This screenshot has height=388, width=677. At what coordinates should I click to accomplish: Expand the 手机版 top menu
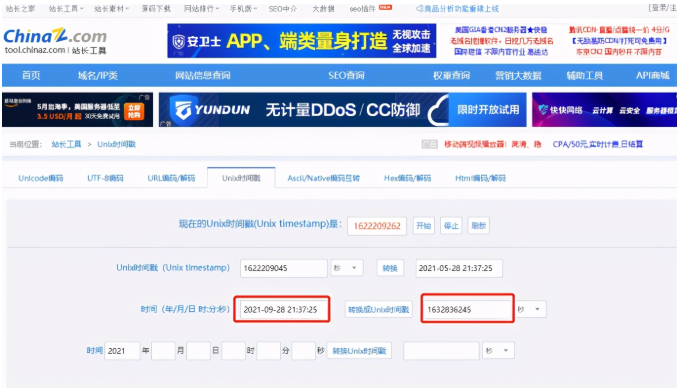[x=243, y=9]
